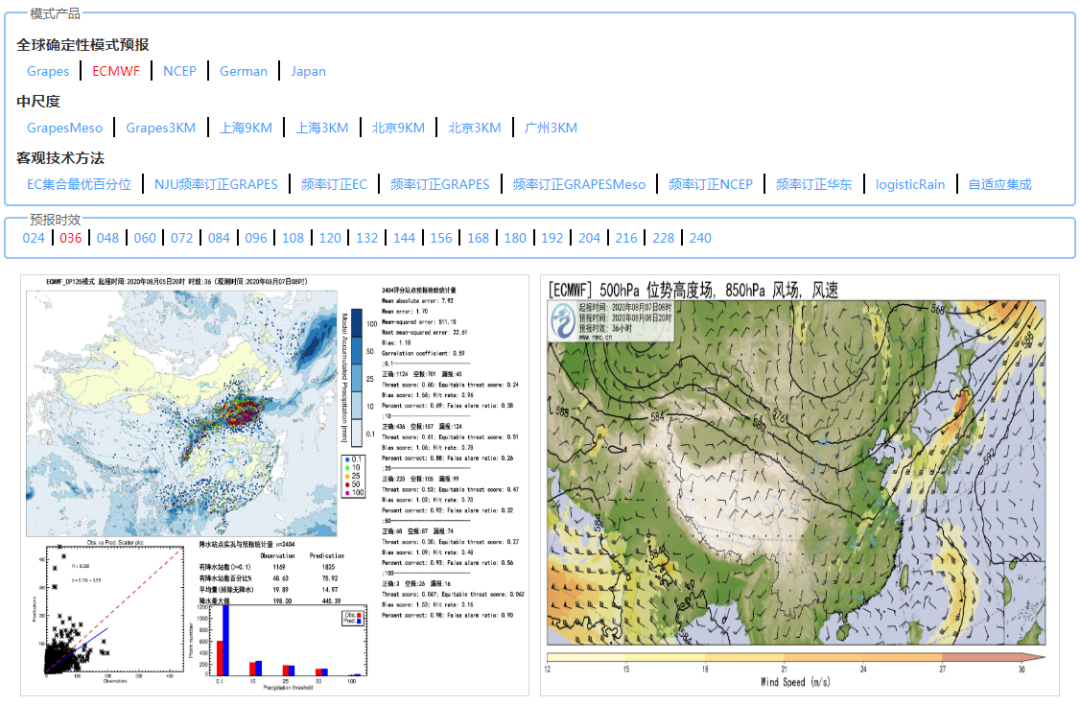Switch forecast lead time to 084
The width and height of the screenshot is (1080, 705).
click(x=219, y=238)
